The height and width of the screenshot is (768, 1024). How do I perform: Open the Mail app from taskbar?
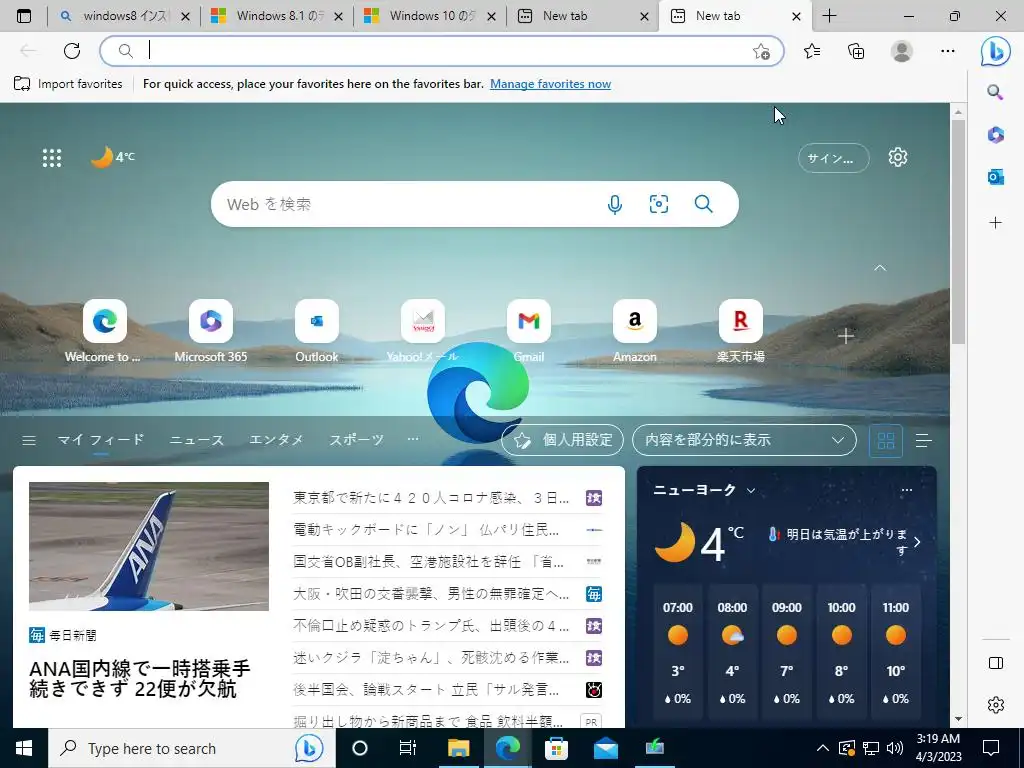tap(605, 748)
